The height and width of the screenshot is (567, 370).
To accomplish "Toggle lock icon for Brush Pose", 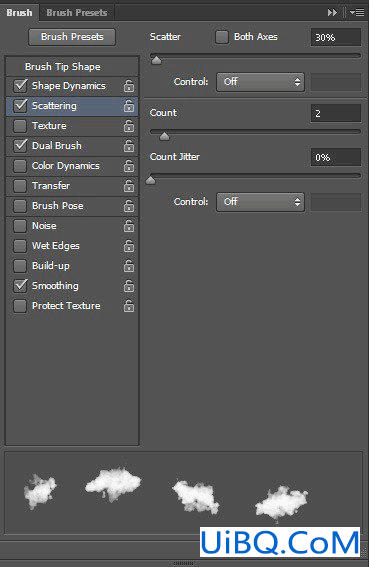I will click(x=129, y=206).
